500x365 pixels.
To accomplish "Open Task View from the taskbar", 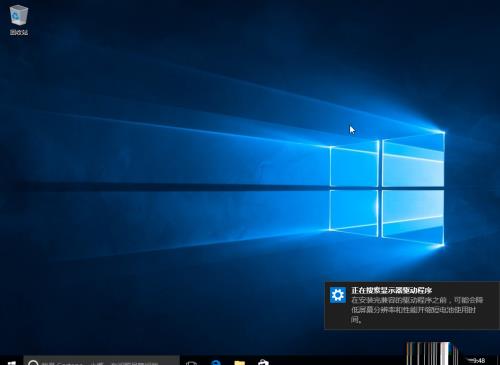I will (191, 362).
